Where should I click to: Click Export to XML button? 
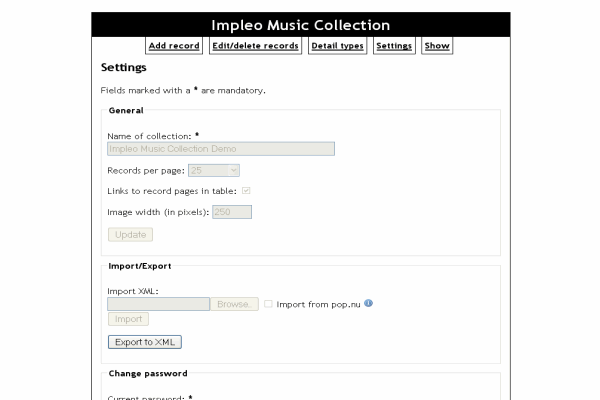[x=145, y=342]
